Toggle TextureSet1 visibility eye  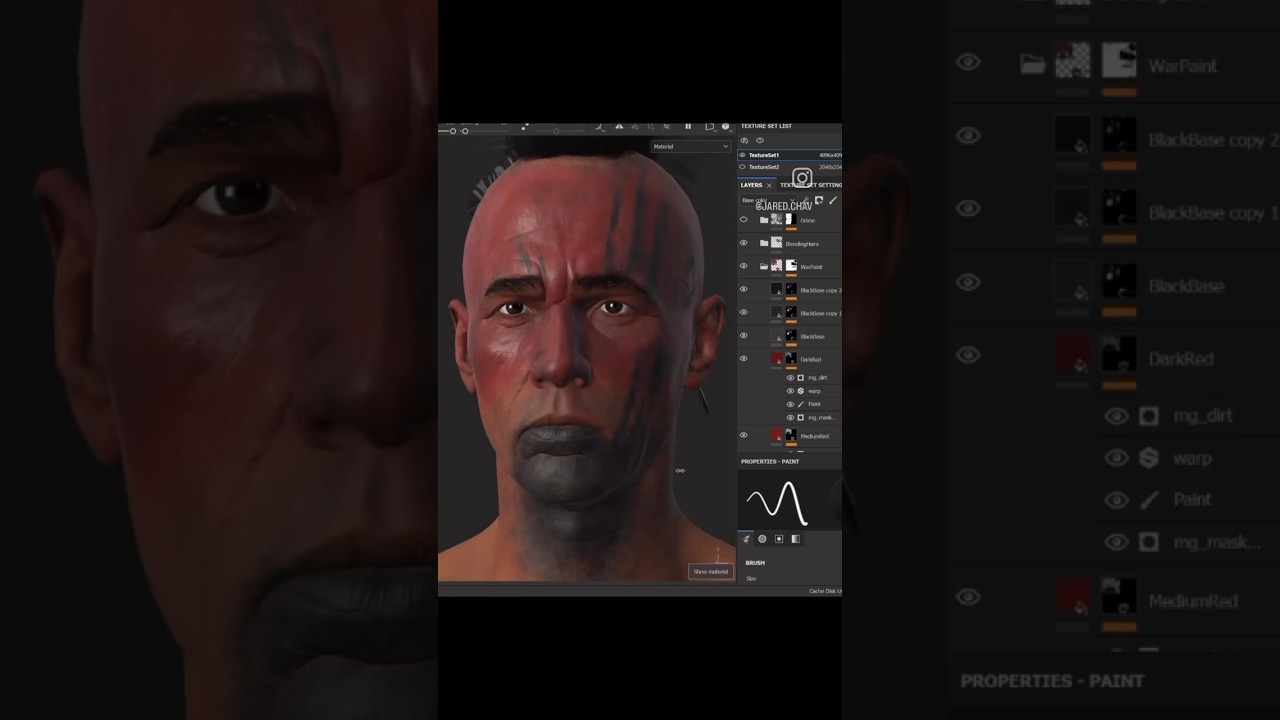(742, 155)
